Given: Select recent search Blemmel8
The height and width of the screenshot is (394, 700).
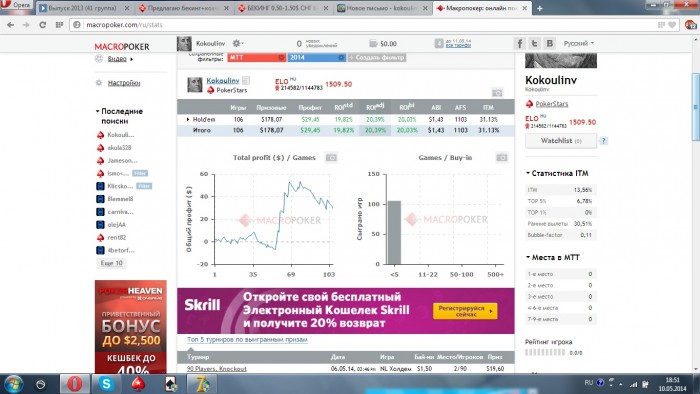Looking at the screenshot, I should (x=120, y=199).
